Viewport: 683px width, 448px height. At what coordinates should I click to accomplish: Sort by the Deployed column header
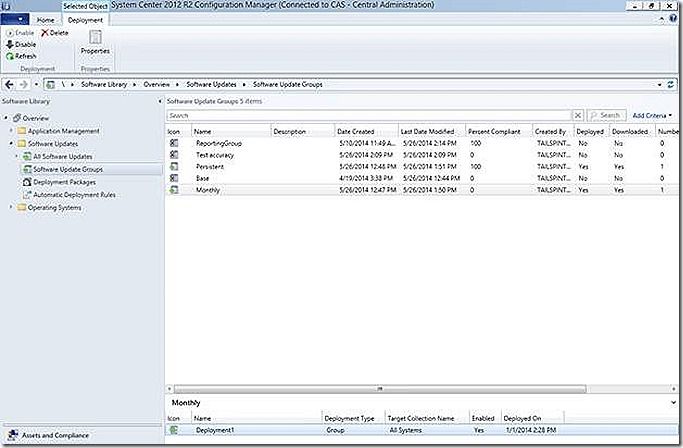[591, 131]
